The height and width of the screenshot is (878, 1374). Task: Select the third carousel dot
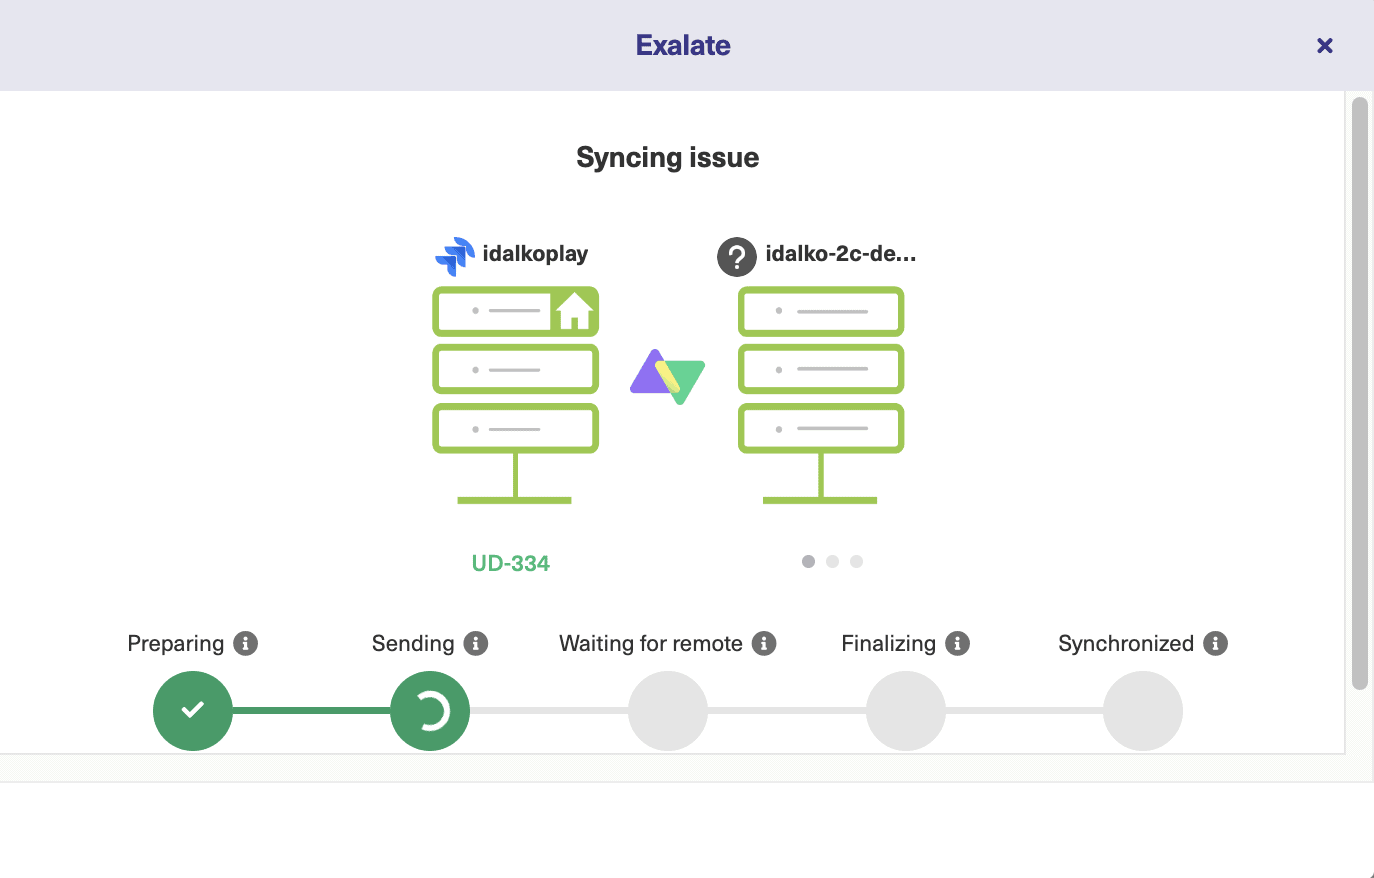click(856, 561)
